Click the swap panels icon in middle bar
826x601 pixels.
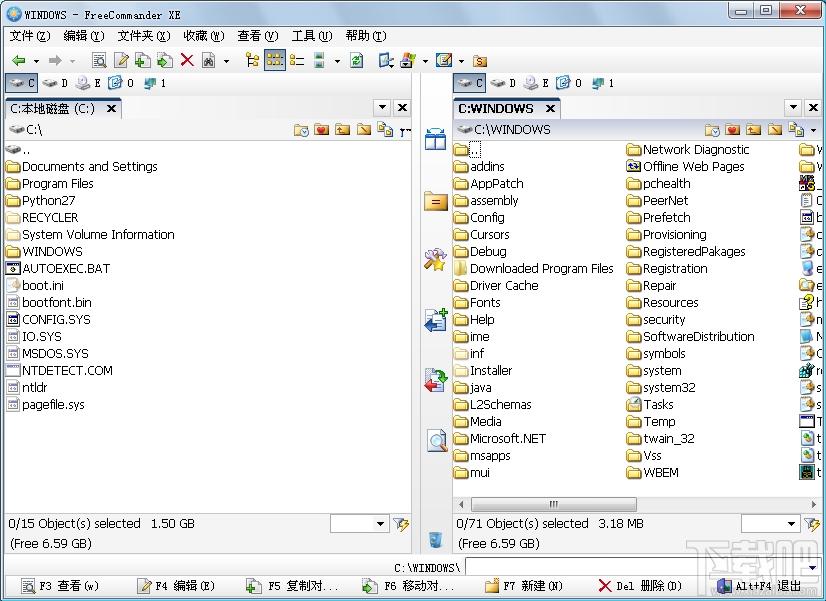click(436, 139)
